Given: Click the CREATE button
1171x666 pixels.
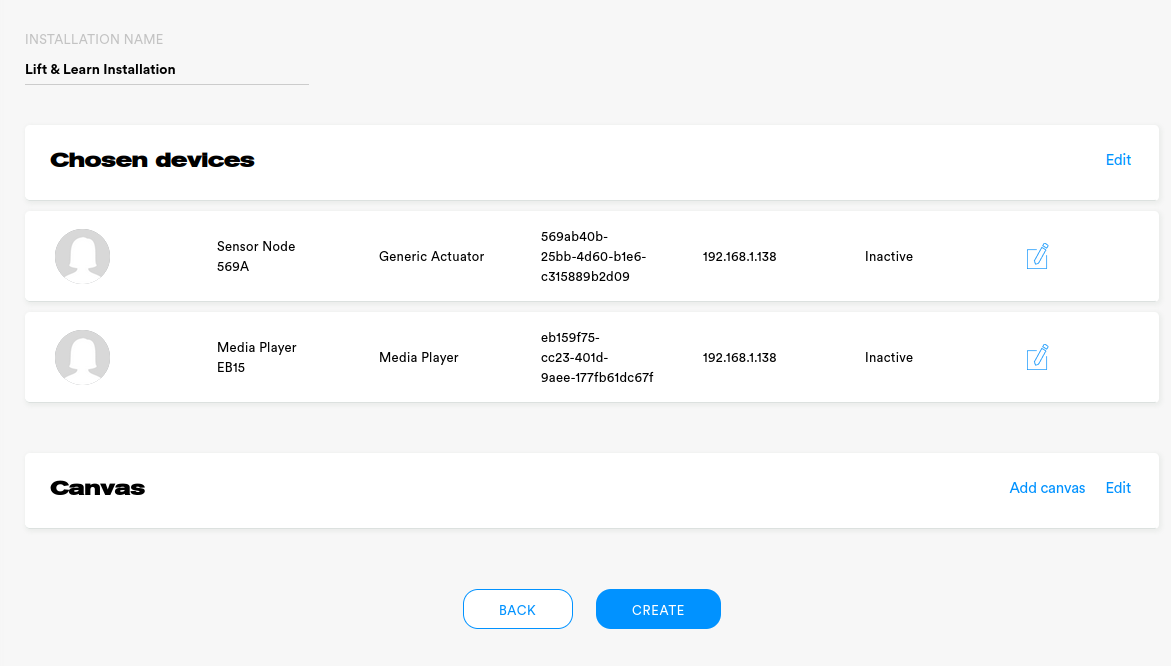Looking at the screenshot, I should pyautogui.click(x=658, y=609).
